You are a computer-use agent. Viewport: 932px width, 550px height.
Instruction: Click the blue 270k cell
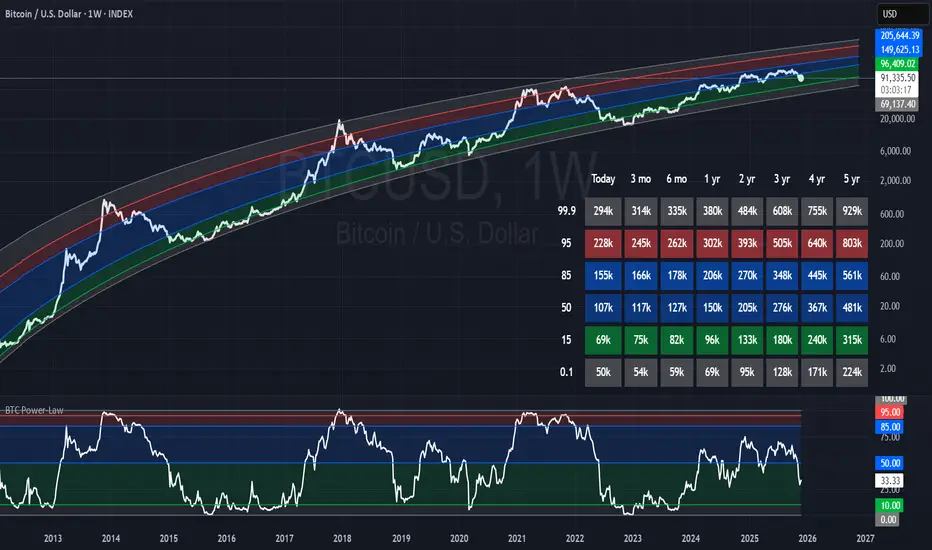click(x=747, y=275)
